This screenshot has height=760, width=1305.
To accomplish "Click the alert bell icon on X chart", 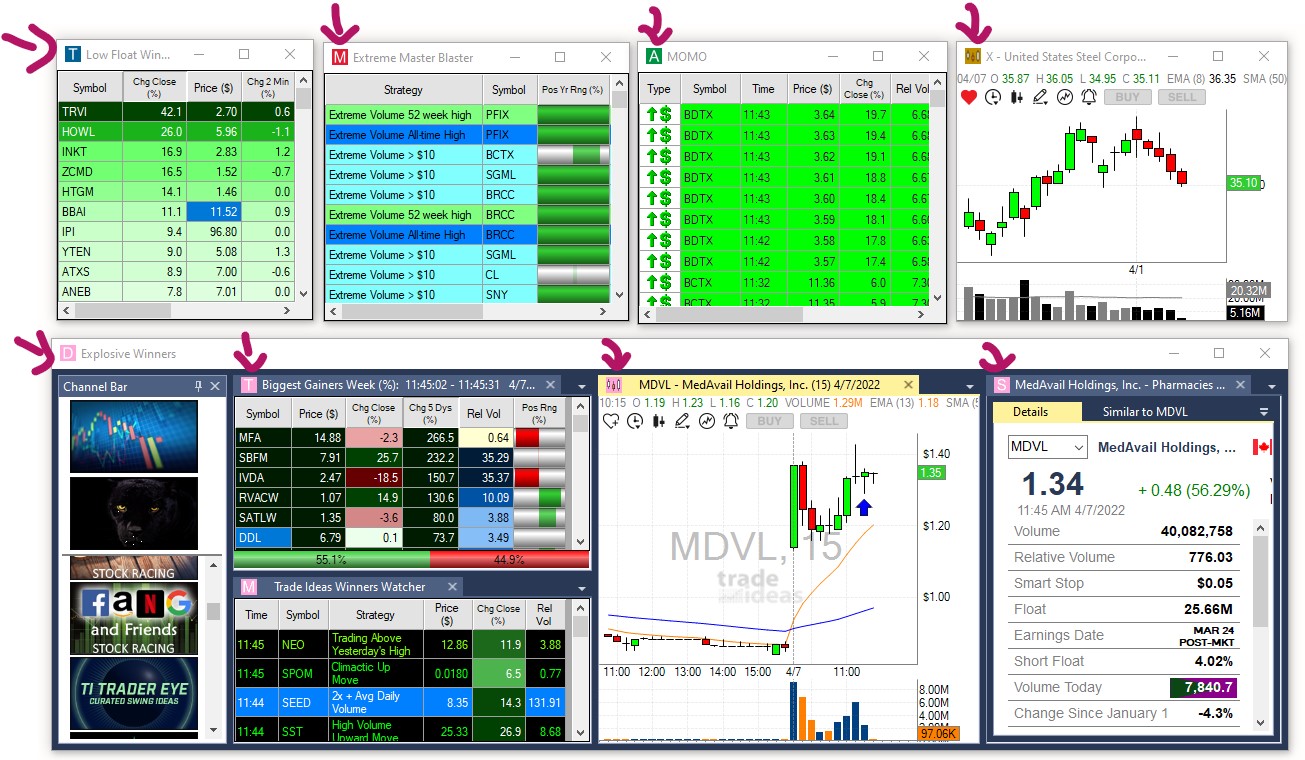I will [x=1089, y=97].
